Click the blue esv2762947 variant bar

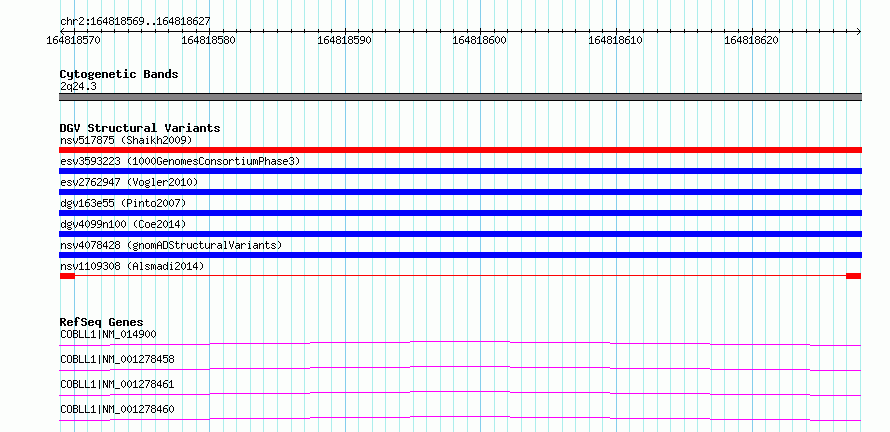(x=460, y=192)
